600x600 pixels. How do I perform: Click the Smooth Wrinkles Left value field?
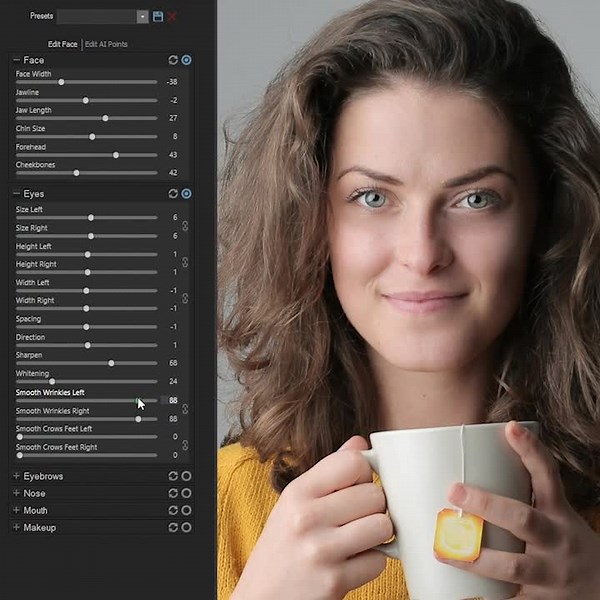pyautogui.click(x=170, y=400)
